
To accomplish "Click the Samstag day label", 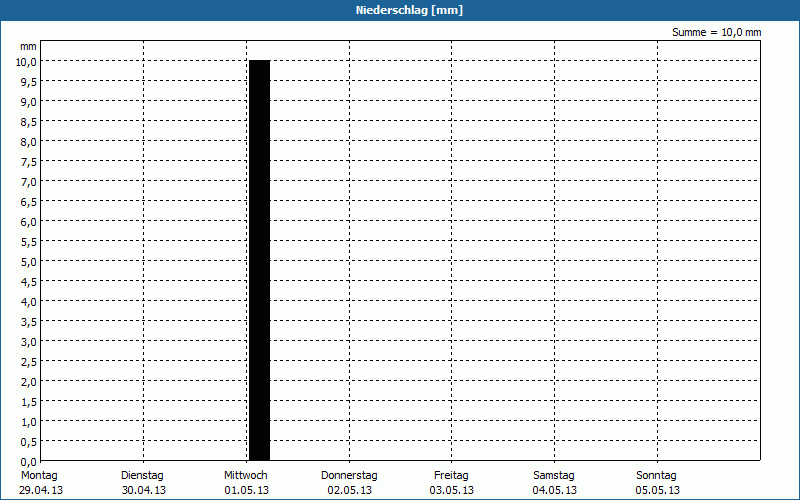I will [554, 476].
